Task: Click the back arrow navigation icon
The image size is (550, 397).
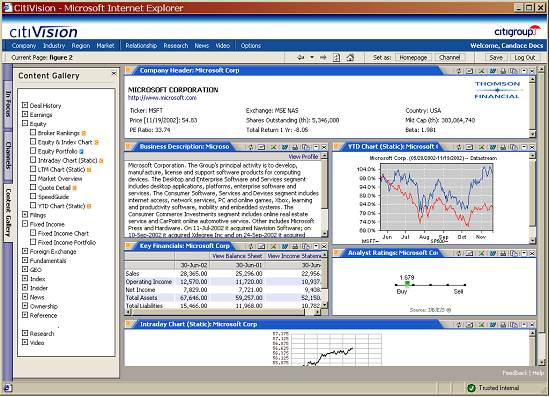Action: [301, 58]
